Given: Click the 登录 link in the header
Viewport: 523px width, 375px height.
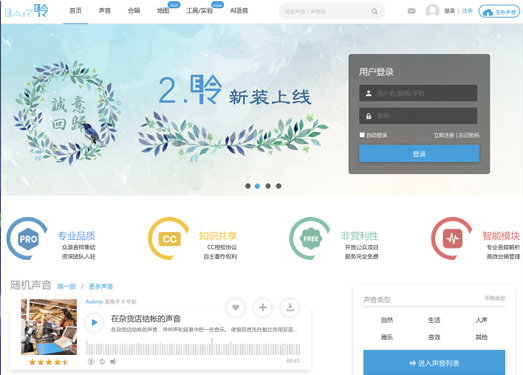Looking at the screenshot, I should (450, 11).
